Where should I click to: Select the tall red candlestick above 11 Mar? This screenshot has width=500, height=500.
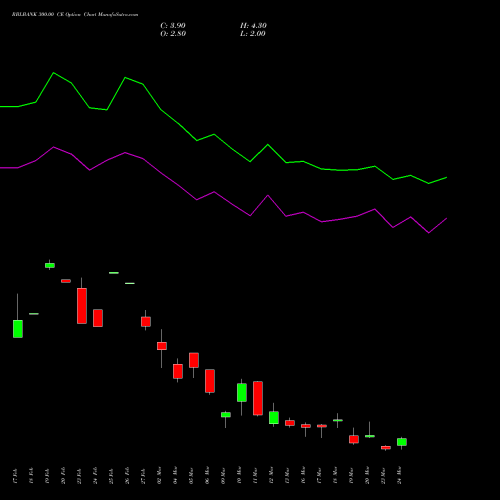(258, 398)
